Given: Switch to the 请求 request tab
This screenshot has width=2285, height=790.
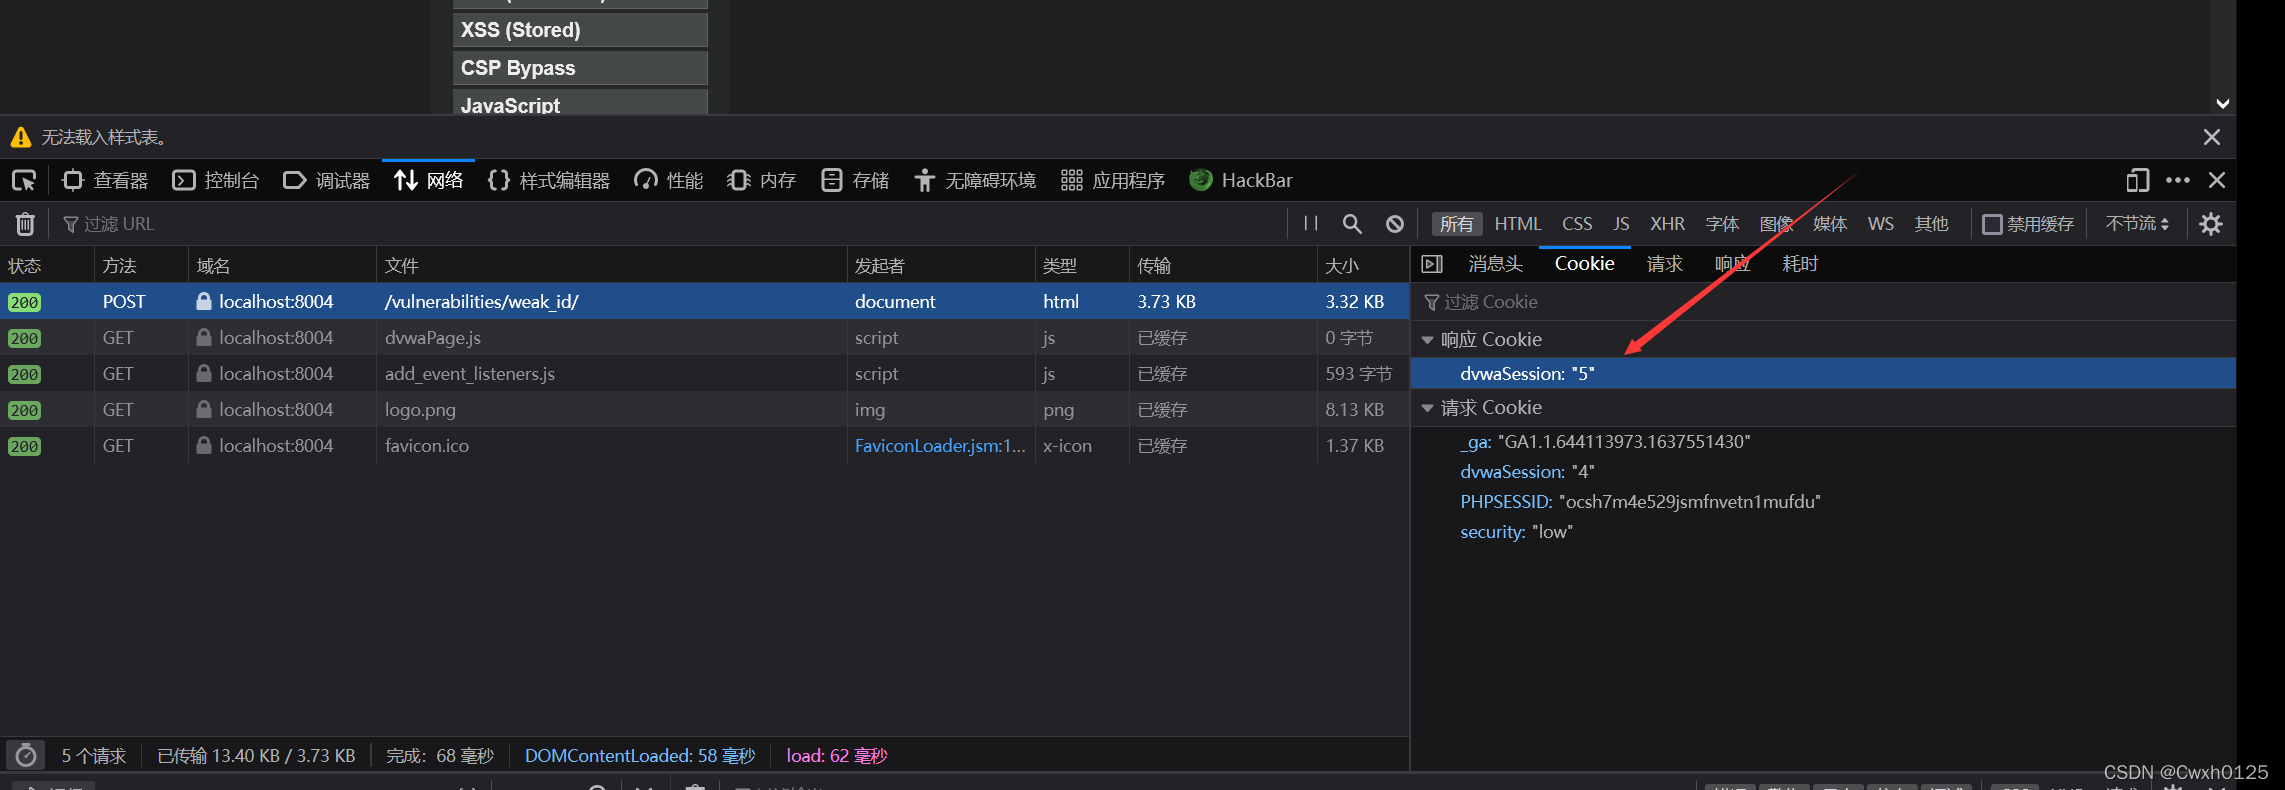Looking at the screenshot, I should click(x=1665, y=264).
